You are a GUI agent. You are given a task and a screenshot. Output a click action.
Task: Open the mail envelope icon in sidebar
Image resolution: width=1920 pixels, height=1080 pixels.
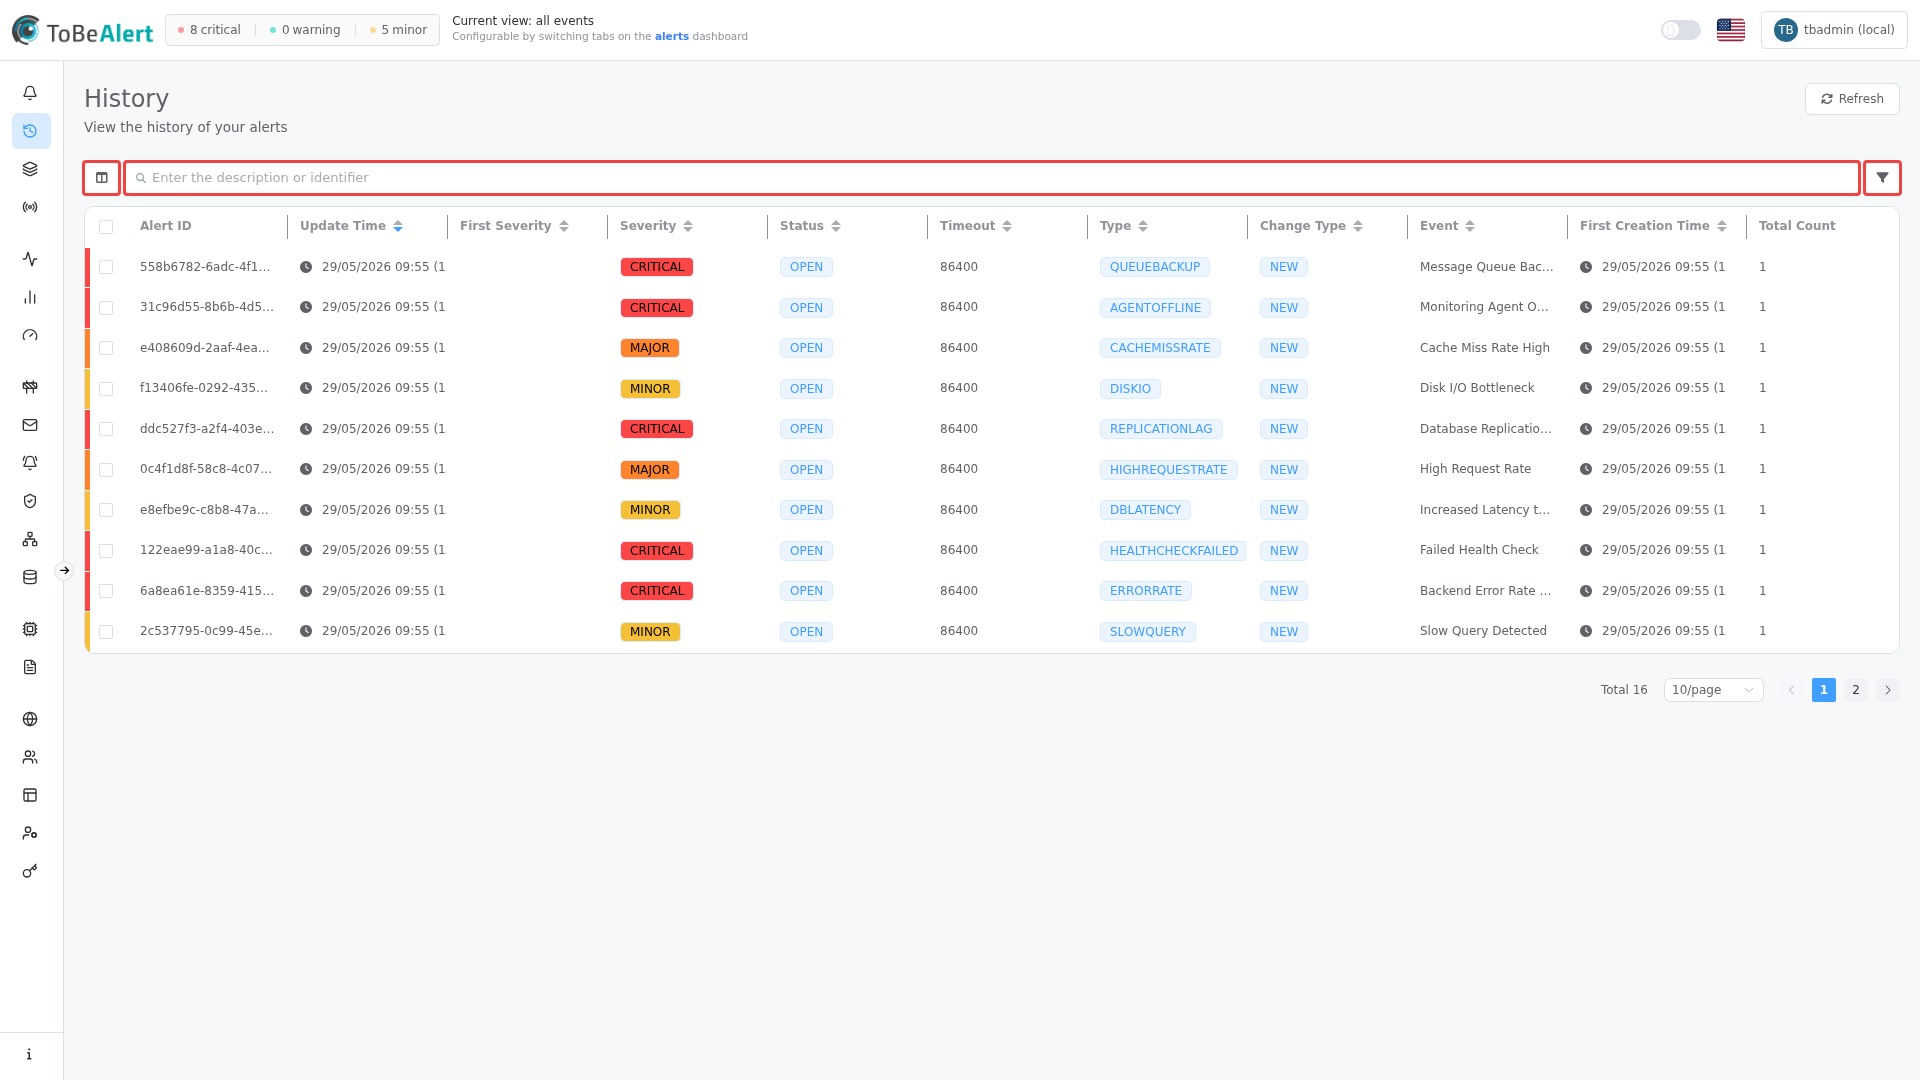[30, 425]
